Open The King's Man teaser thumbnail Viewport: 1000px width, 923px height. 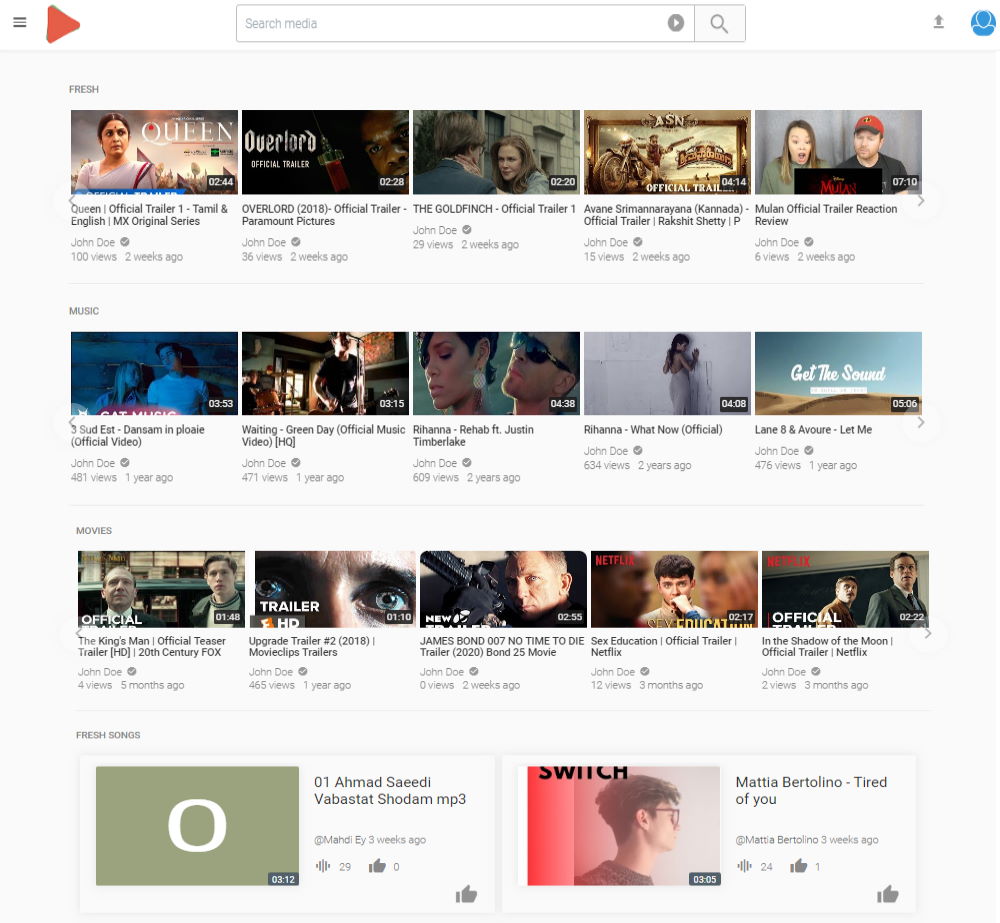tap(161, 589)
